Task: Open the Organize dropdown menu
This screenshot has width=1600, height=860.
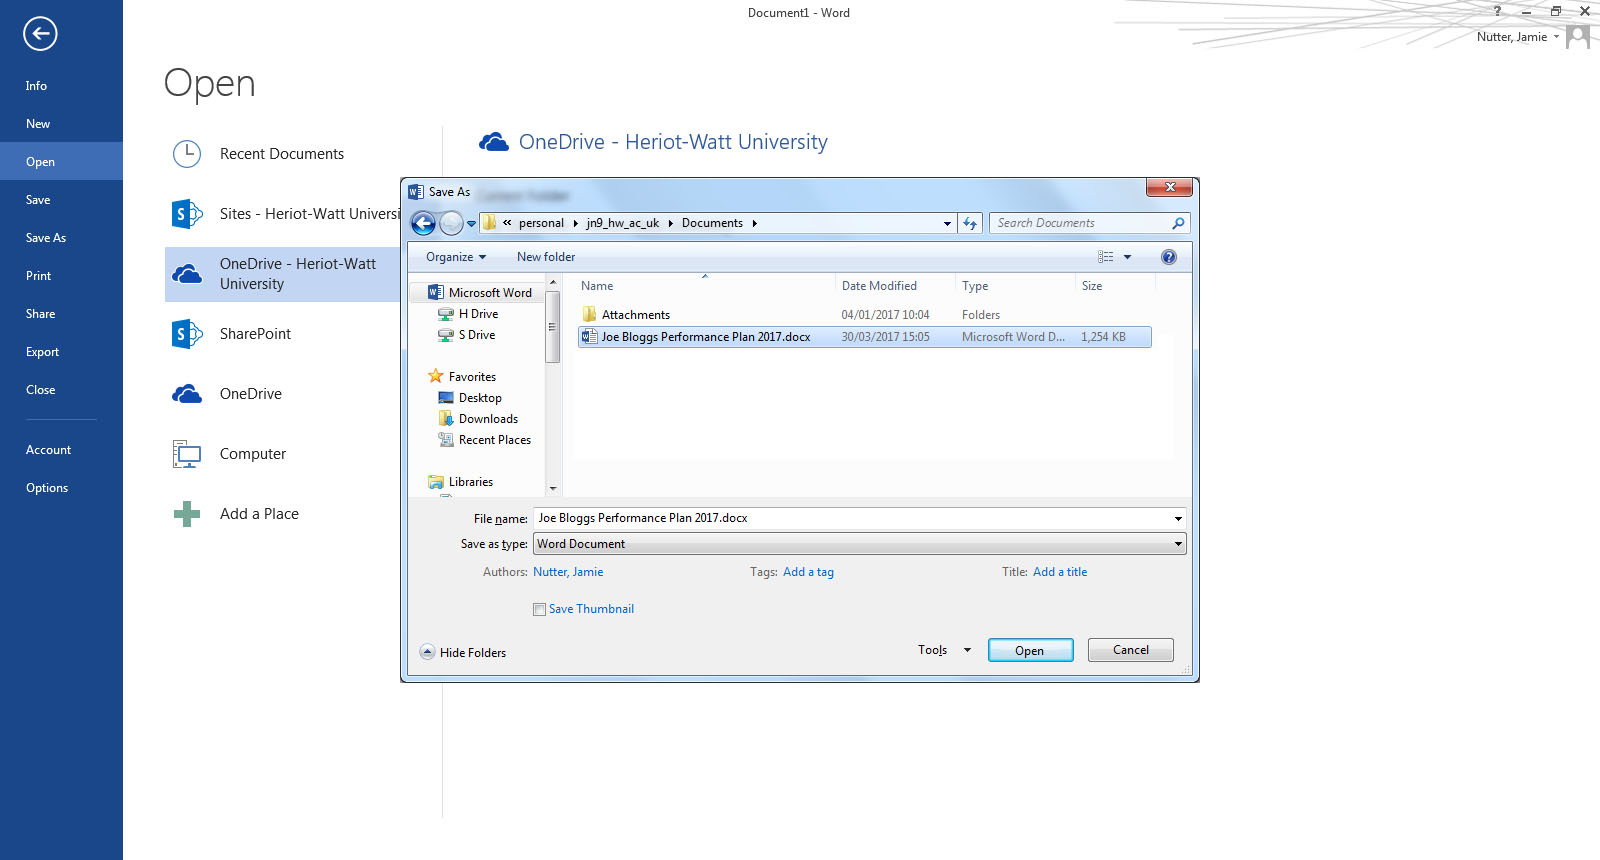Action: click(456, 257)
